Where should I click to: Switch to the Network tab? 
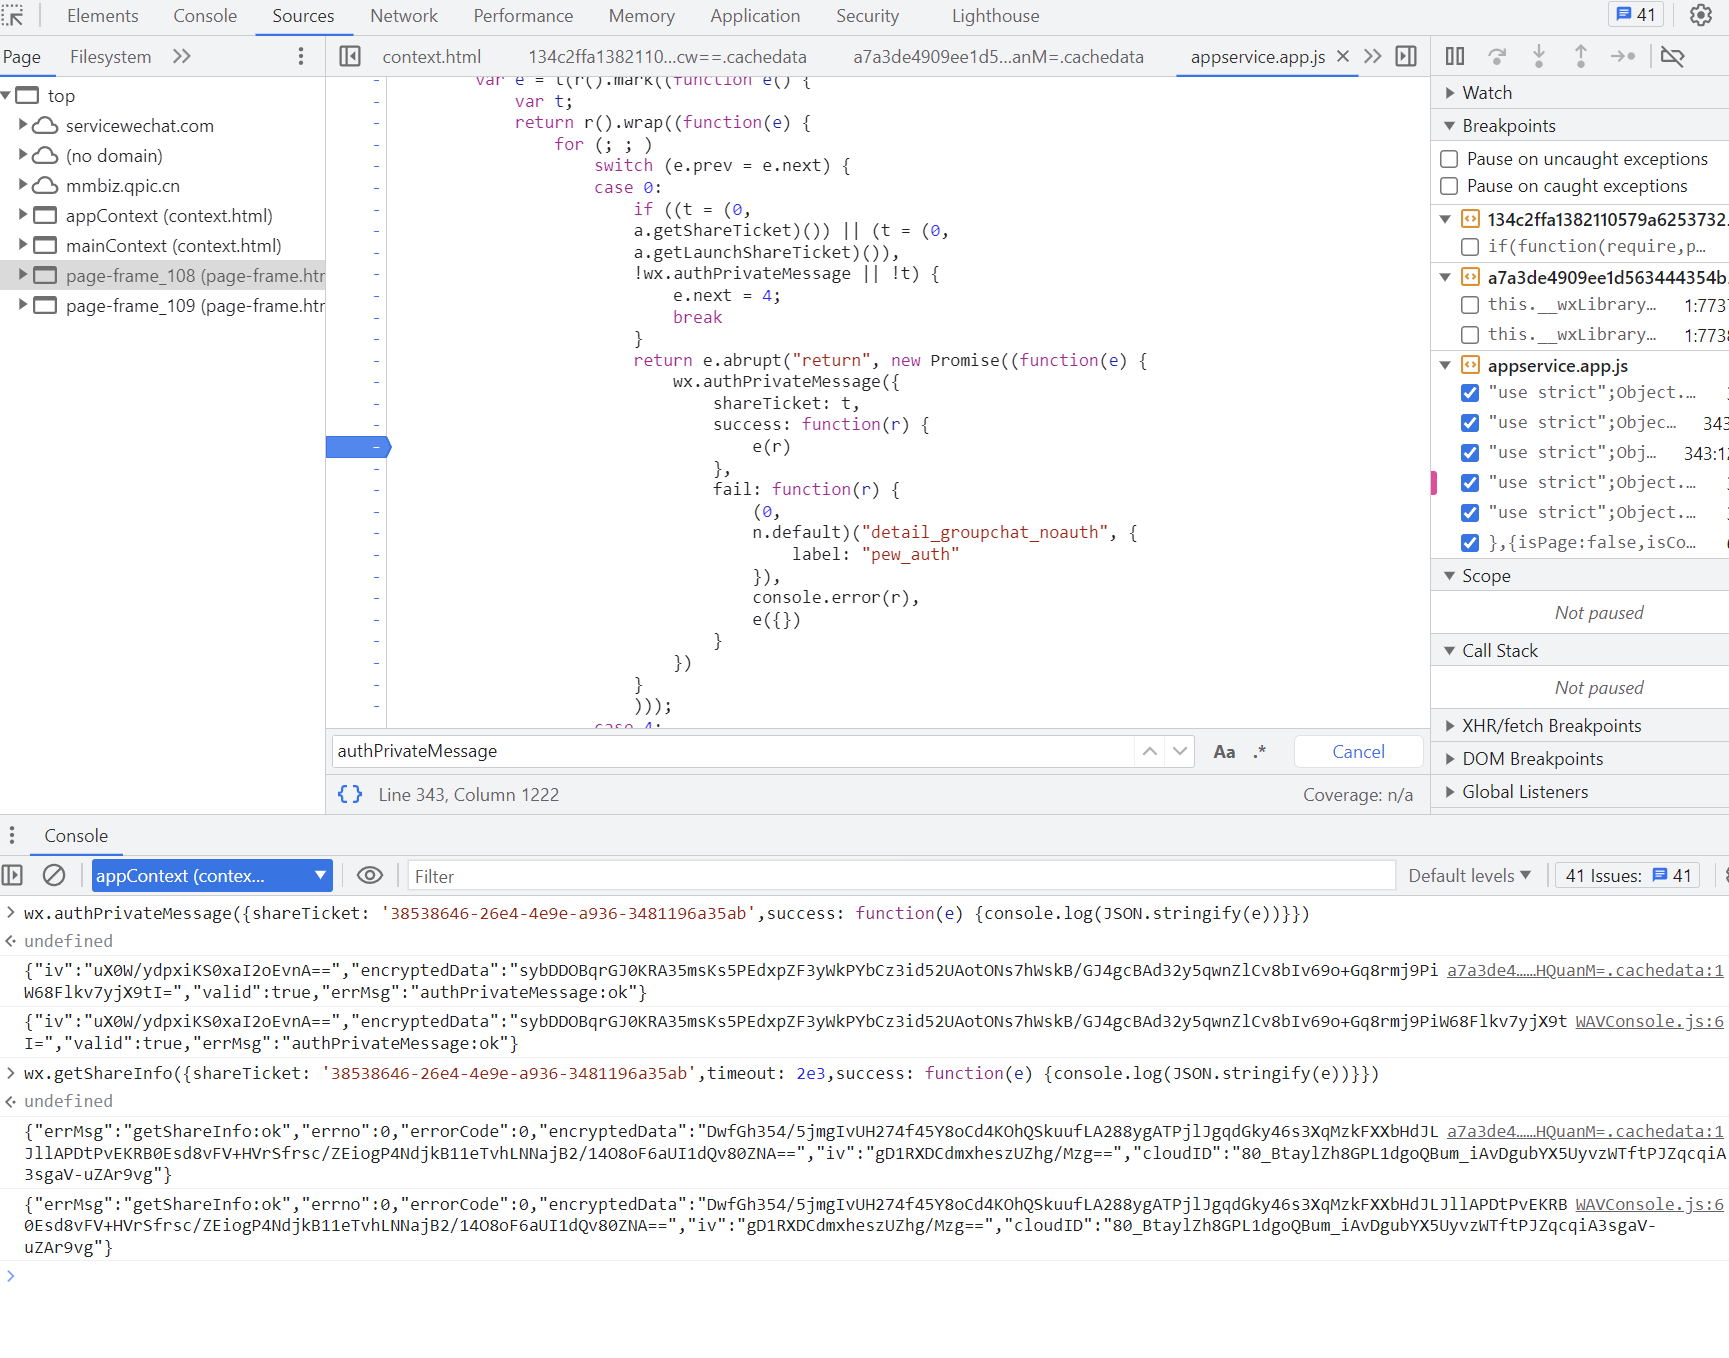[403, 16]
